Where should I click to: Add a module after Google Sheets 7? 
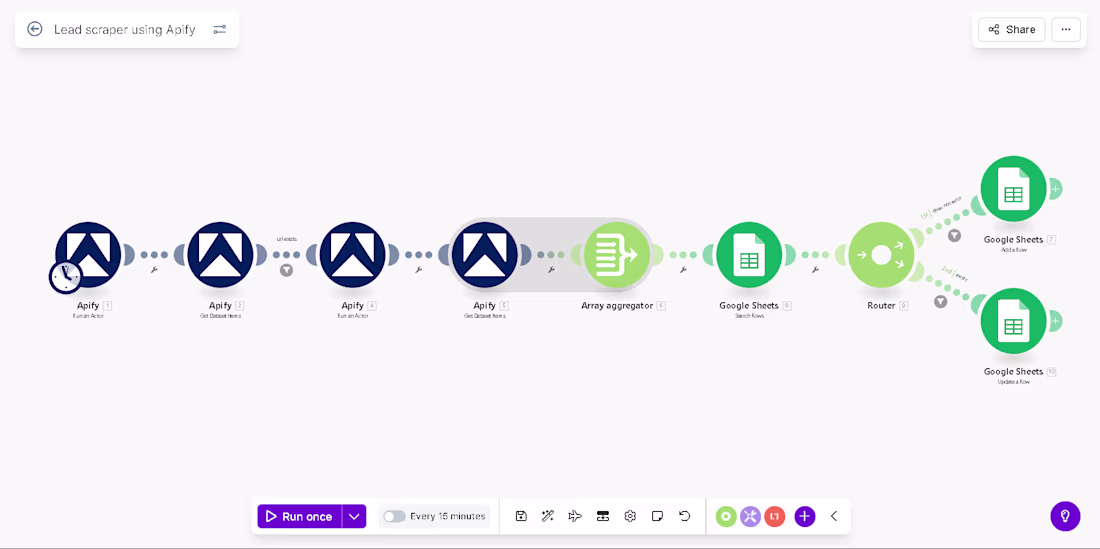click(1055, 189)
